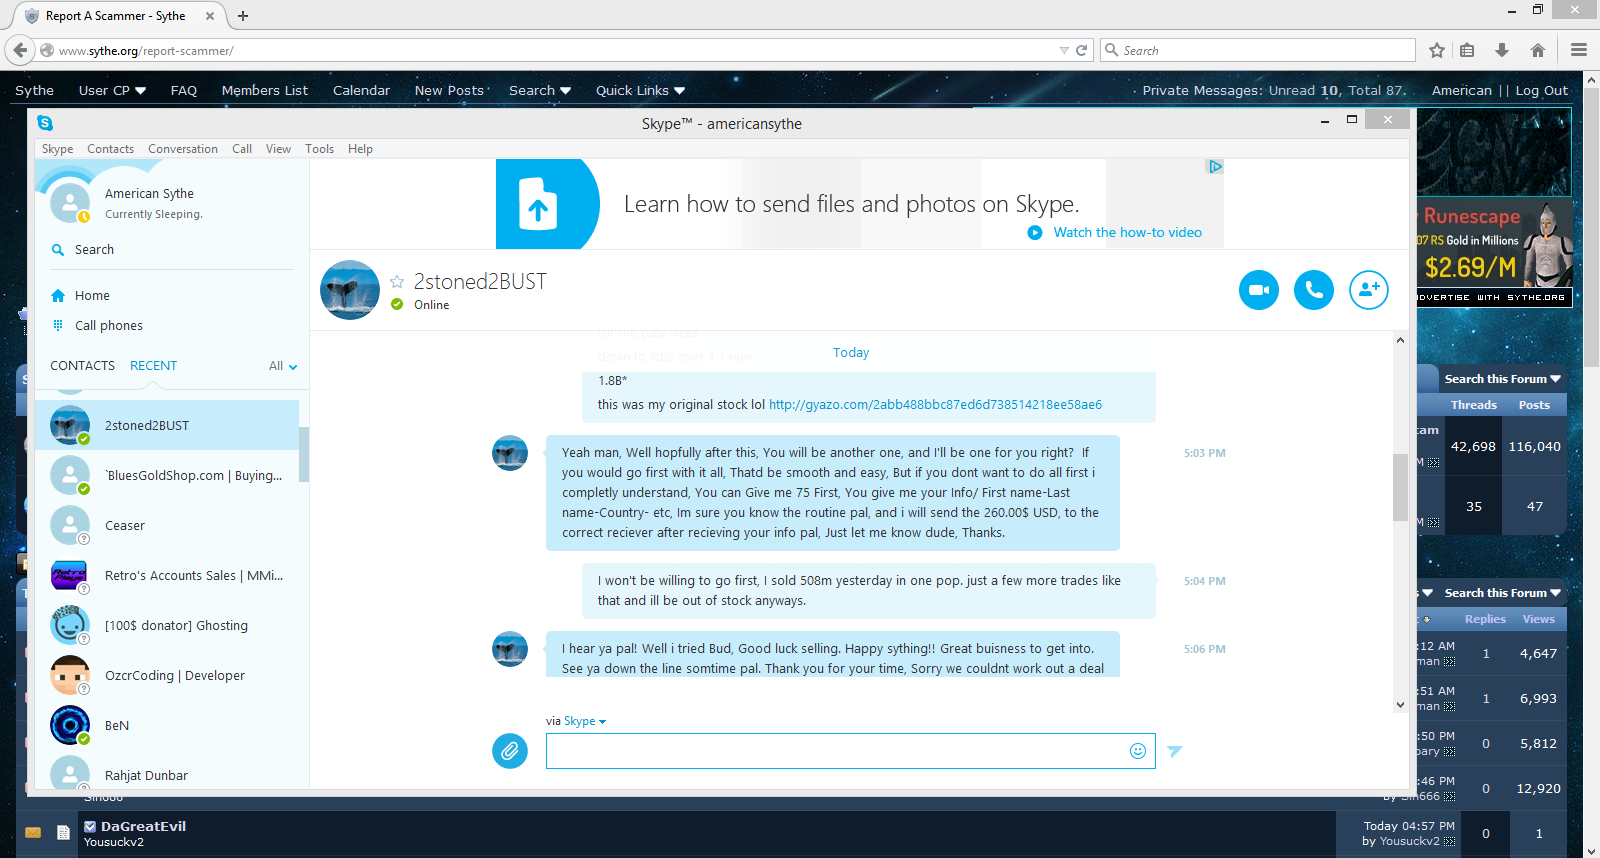Viewport: 1600px width, 858px height.
Task: Open the Members List page
Action: coord(265,90)
